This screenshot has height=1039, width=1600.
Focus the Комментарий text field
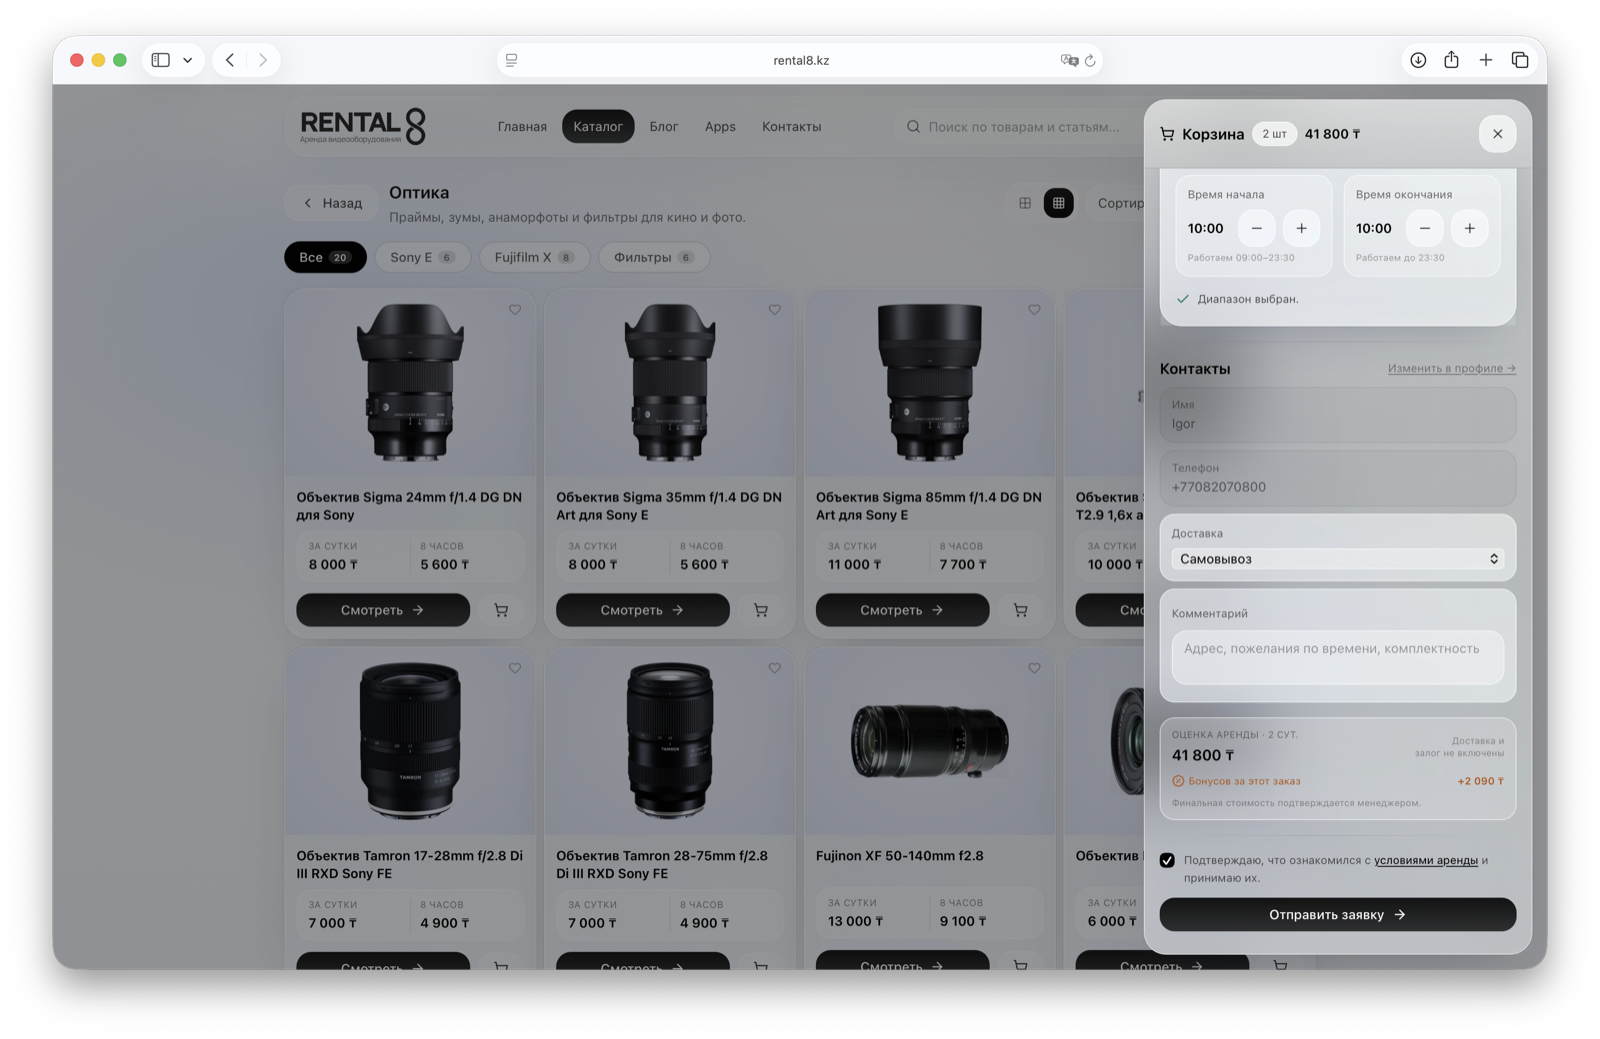1338,657
